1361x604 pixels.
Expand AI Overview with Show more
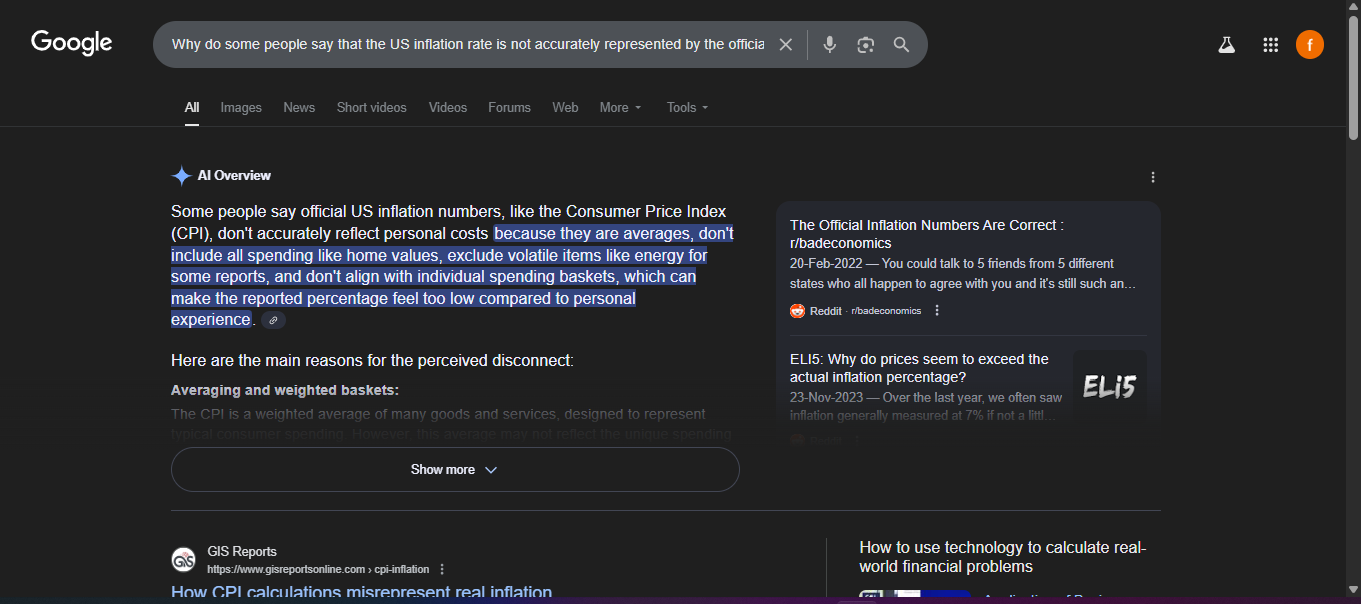click(455, 470)
